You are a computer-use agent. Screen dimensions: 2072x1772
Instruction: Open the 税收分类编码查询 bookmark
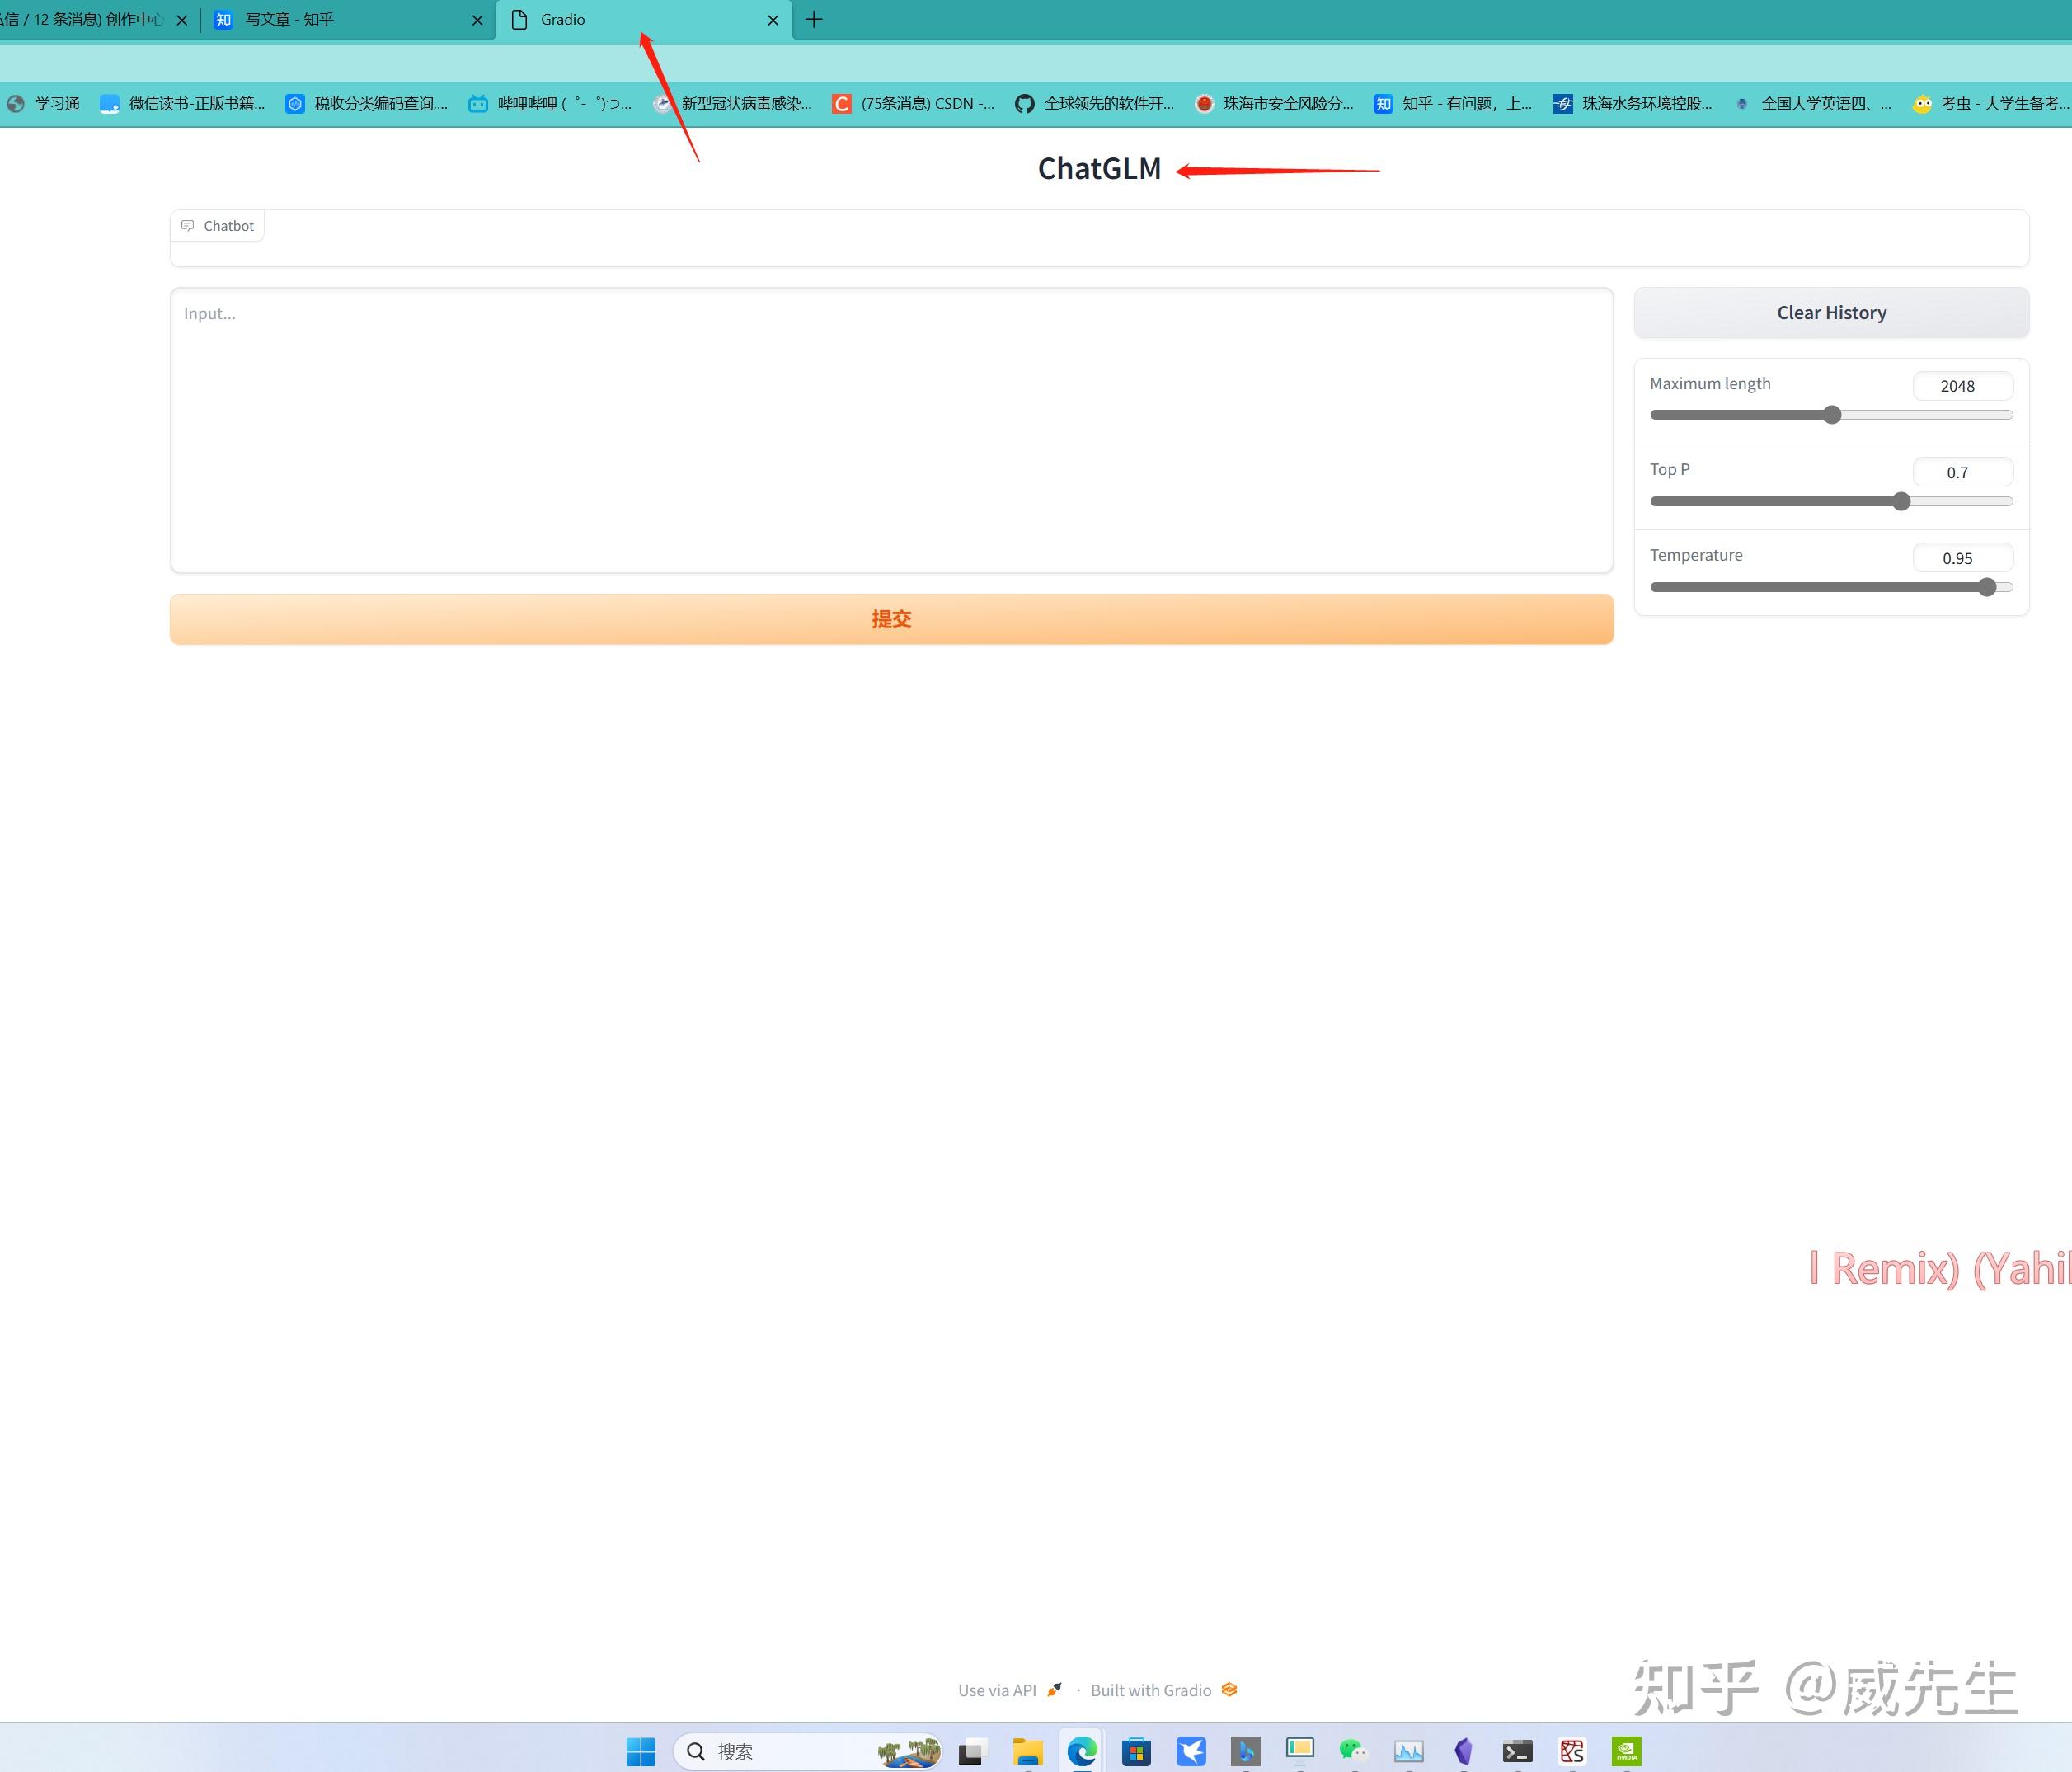[x=367, y=104]
